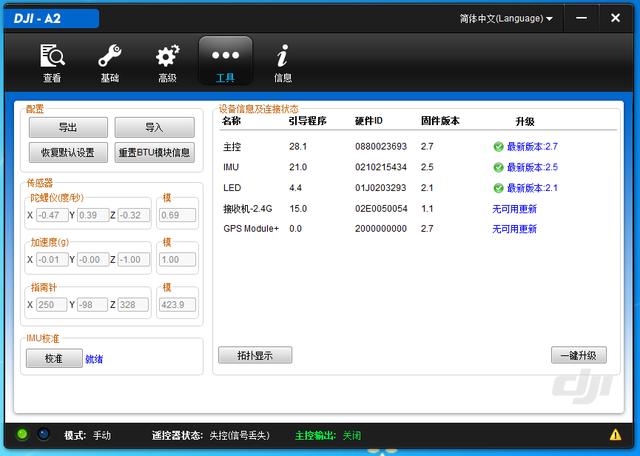Click hardware ID 0210215434
The image size is (640, 456).
pos(381,167)
